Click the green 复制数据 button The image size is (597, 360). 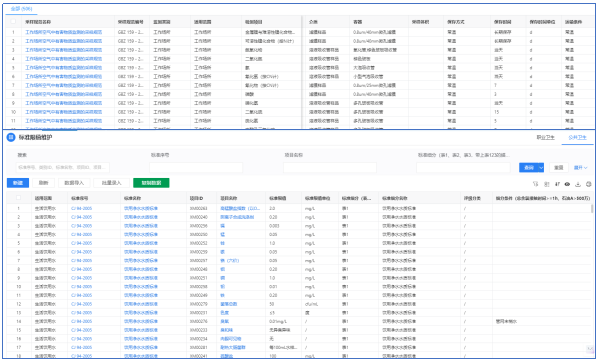151,183
